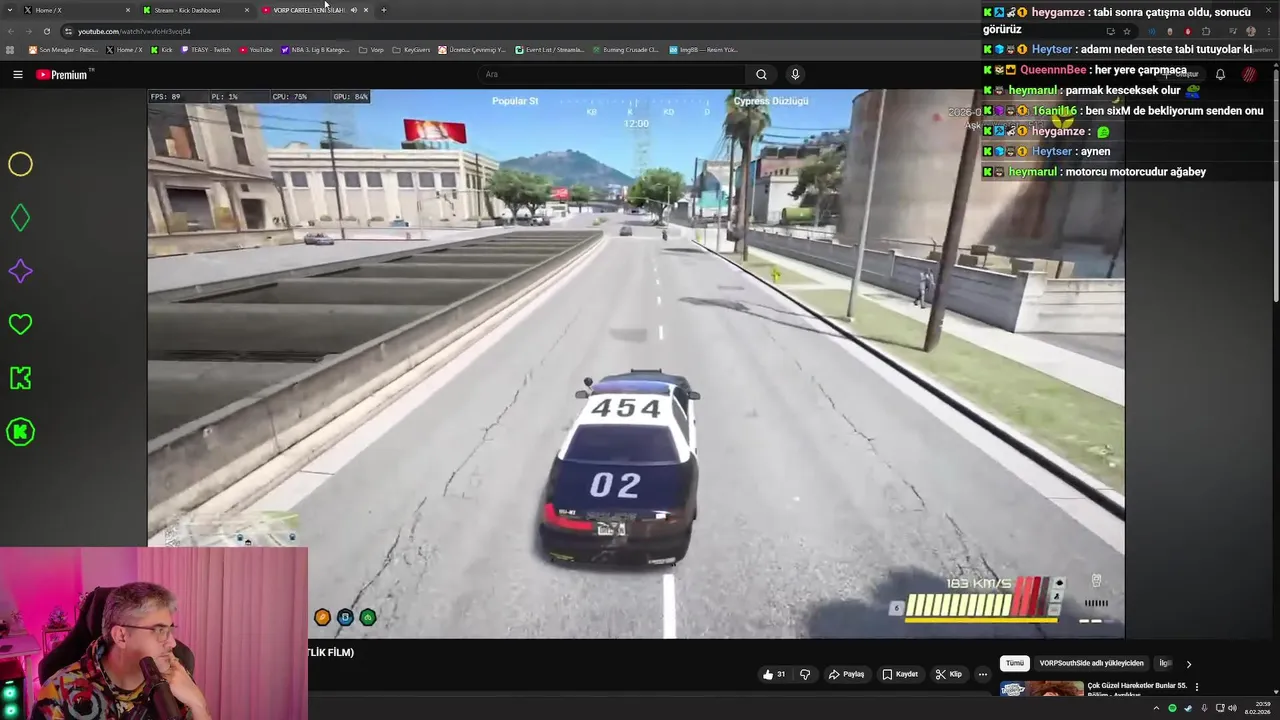The width and height of the screenshot is (1280, 720).
Task: Open Çok Güzel Hareketler Bunlar 55 thumbnail
Action: pyautogui.click(x=1041, y=688)
